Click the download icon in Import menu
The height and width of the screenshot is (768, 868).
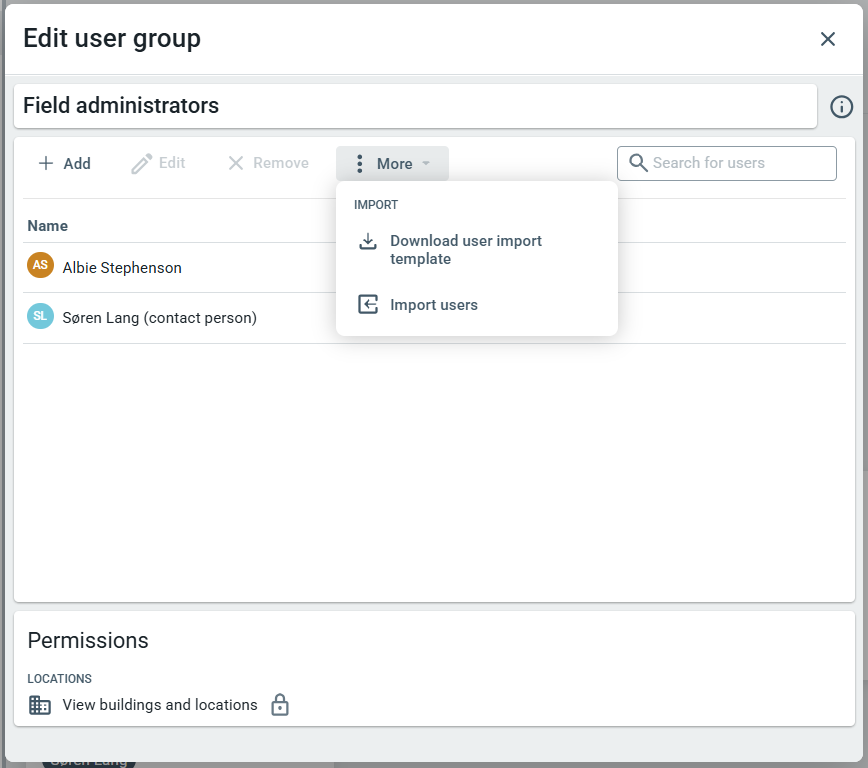coord(368,242)
